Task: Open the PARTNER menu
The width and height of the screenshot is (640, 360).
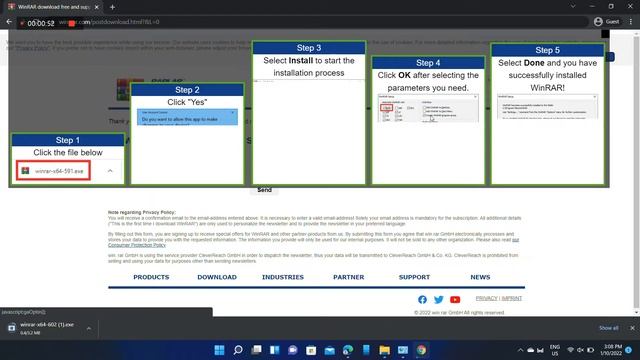Action: [349, 277]
